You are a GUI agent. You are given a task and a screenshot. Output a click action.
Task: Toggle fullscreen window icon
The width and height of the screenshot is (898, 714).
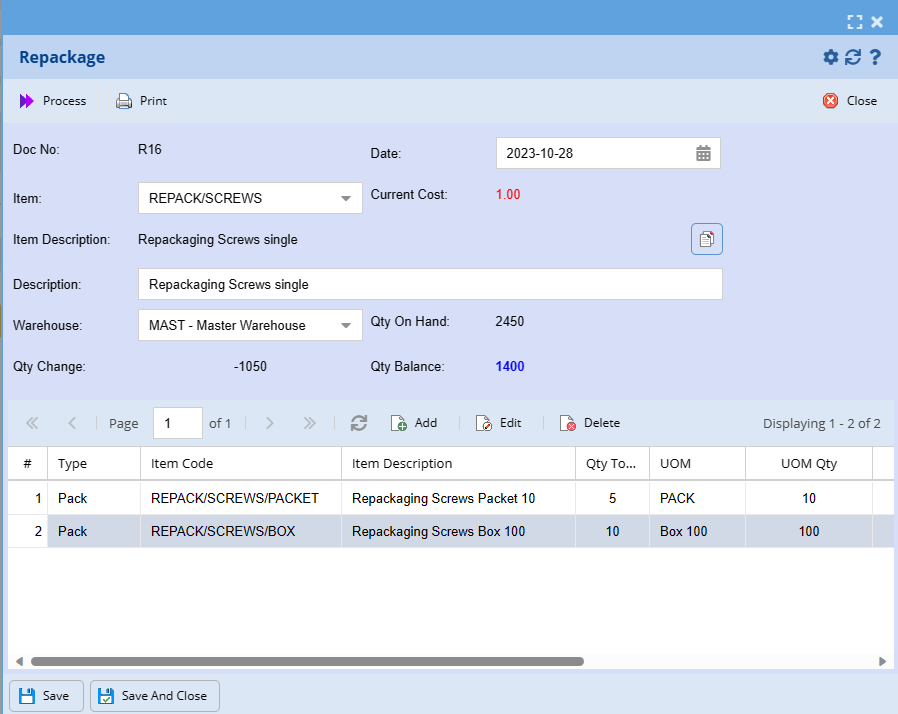coord(854,21)
